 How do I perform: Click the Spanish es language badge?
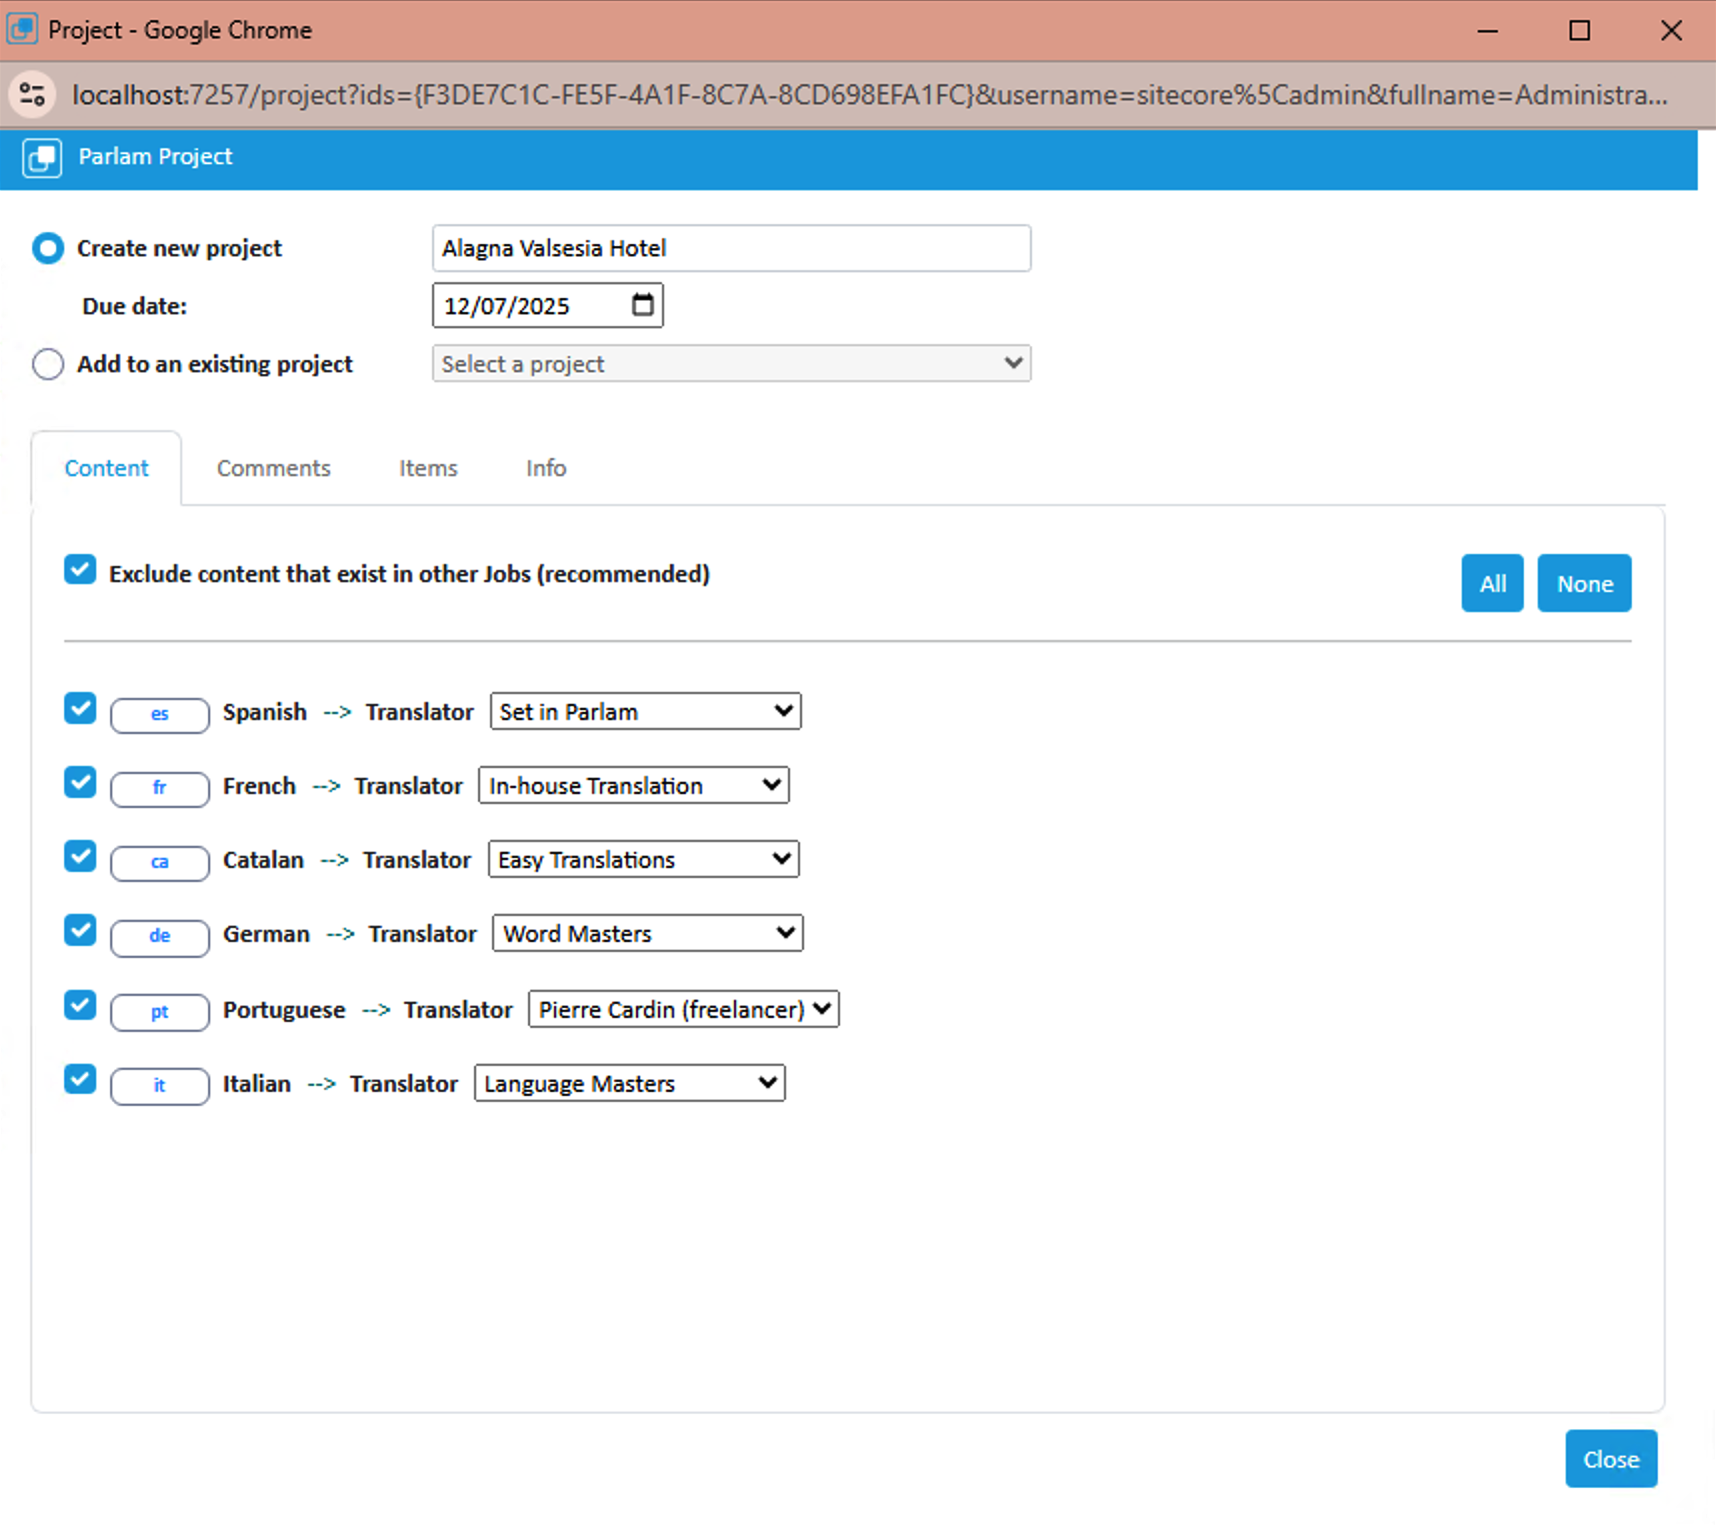159,715
